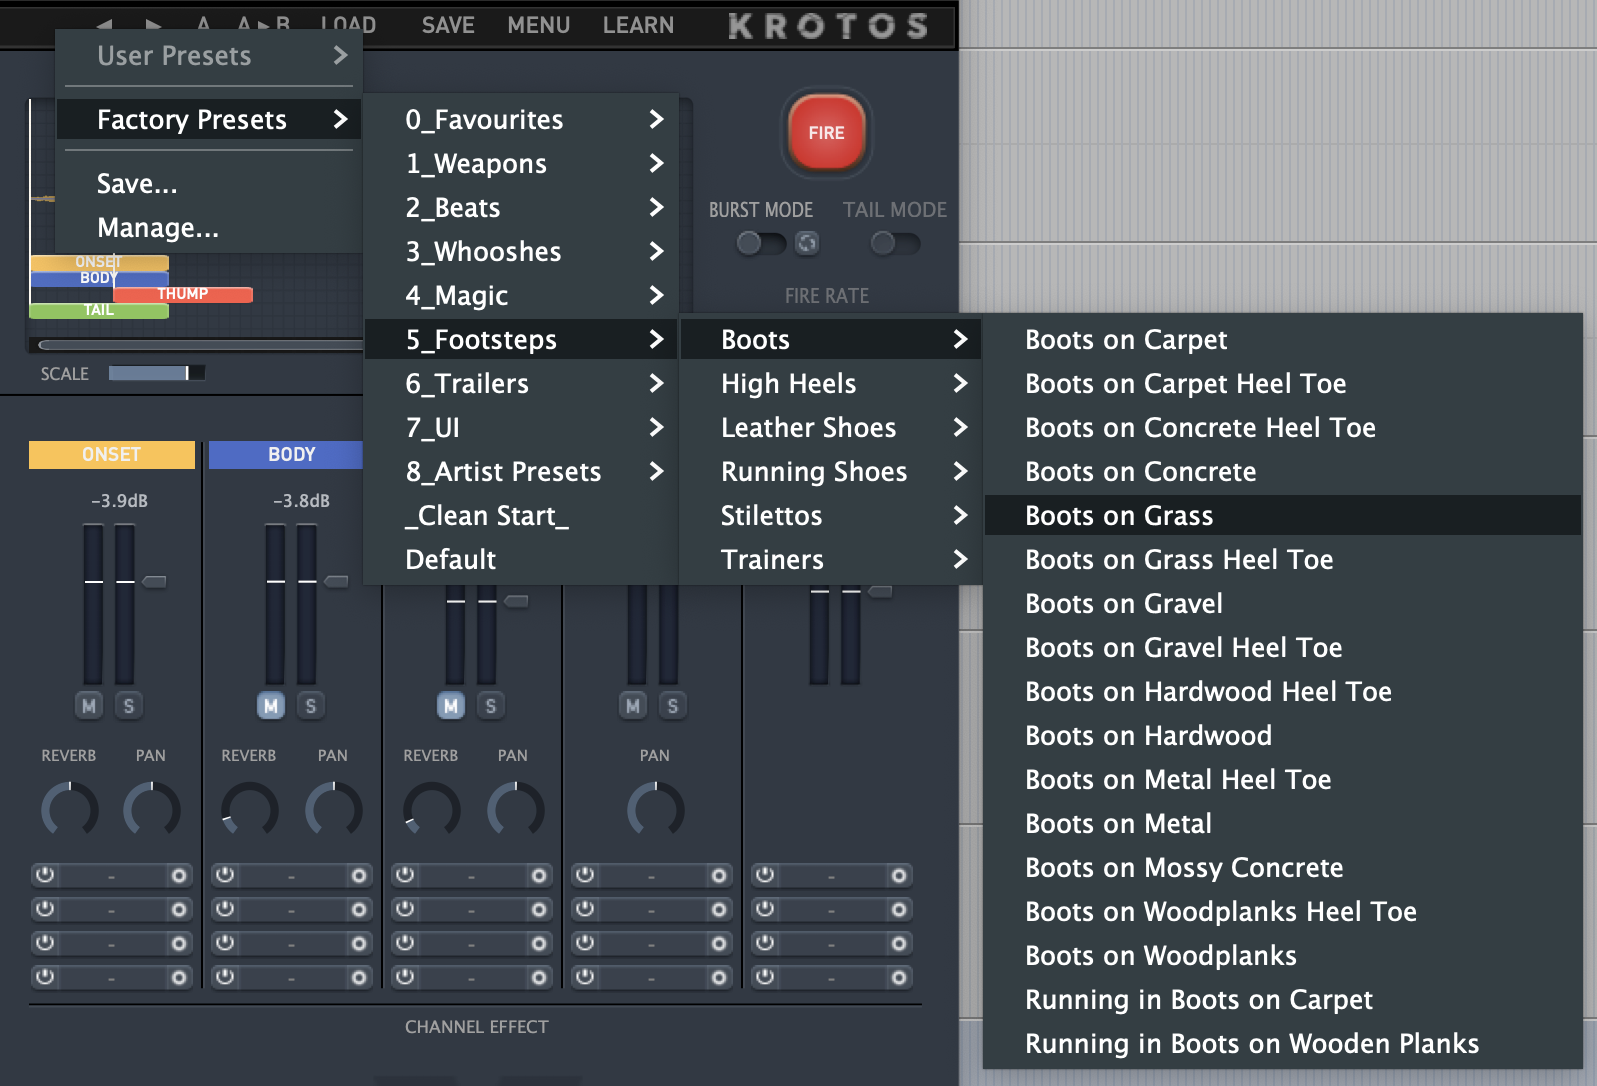Expand the 0_Favourites category
Screen dimensions: 1597x1086
pyautogui.click(x=521, y=120)
